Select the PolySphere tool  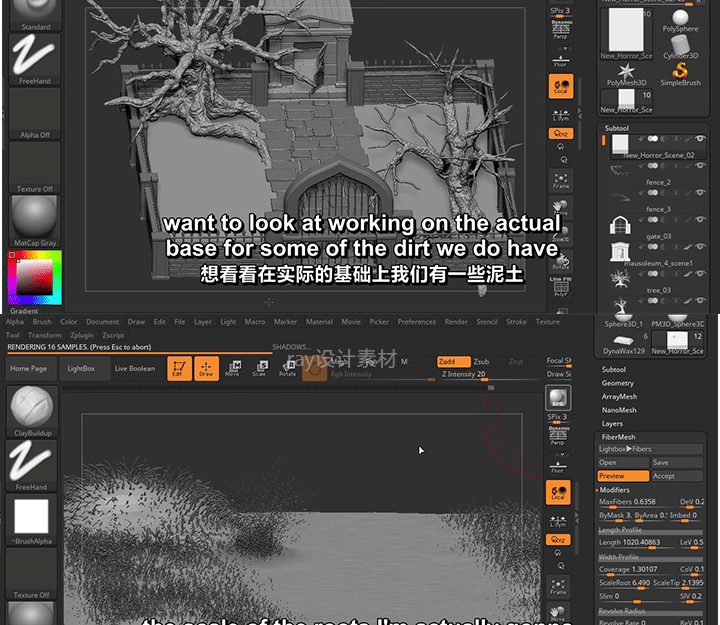[x=680, y=20]
